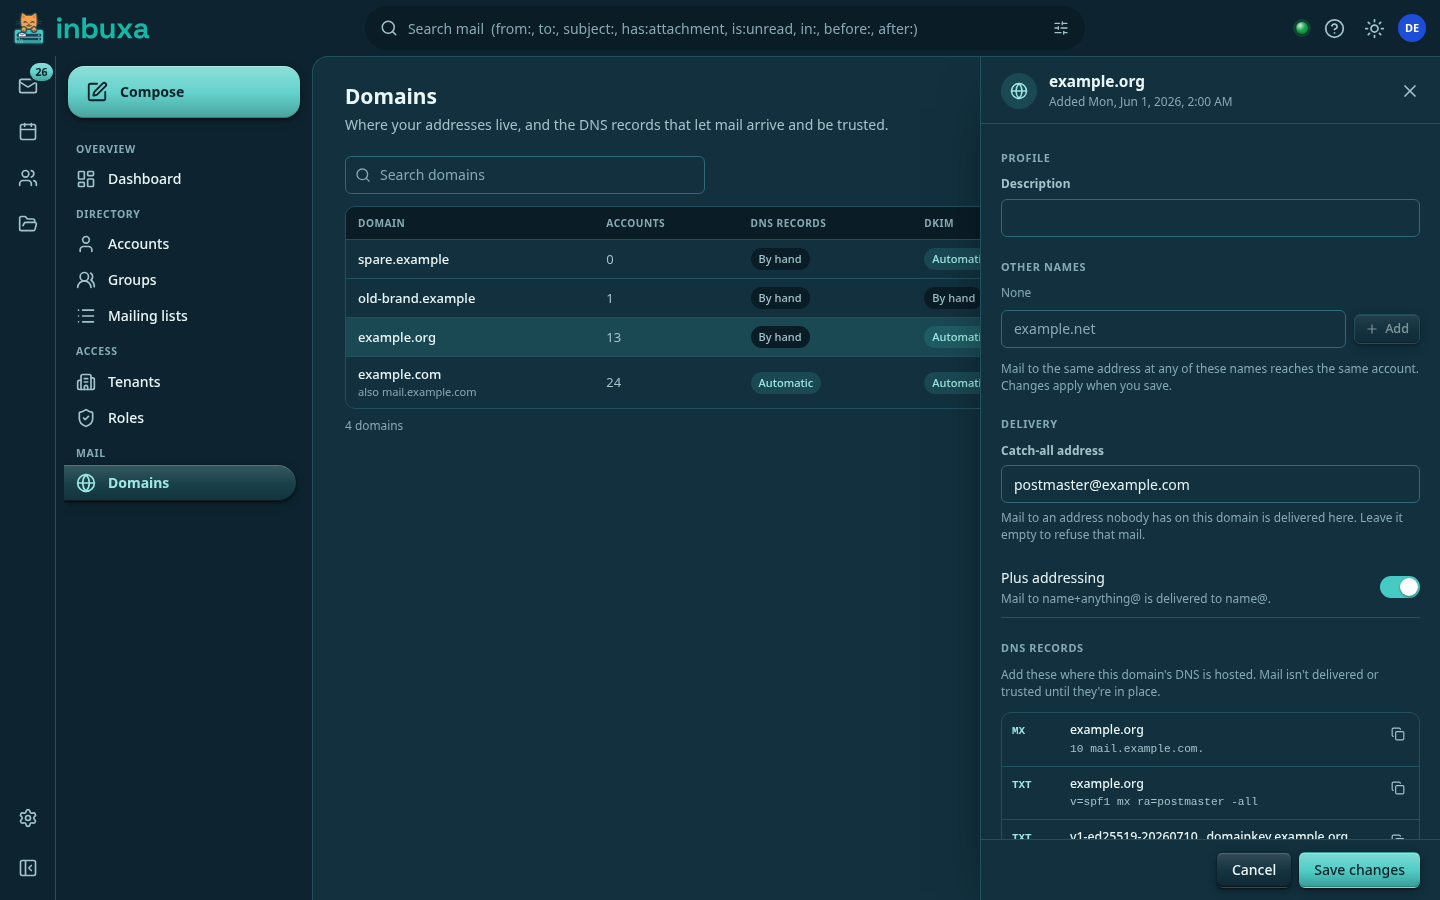Image resolution: width=1440 pixels, height=900 pixels.
Task: Open search filter options icon
Action: coord(1061,28)
